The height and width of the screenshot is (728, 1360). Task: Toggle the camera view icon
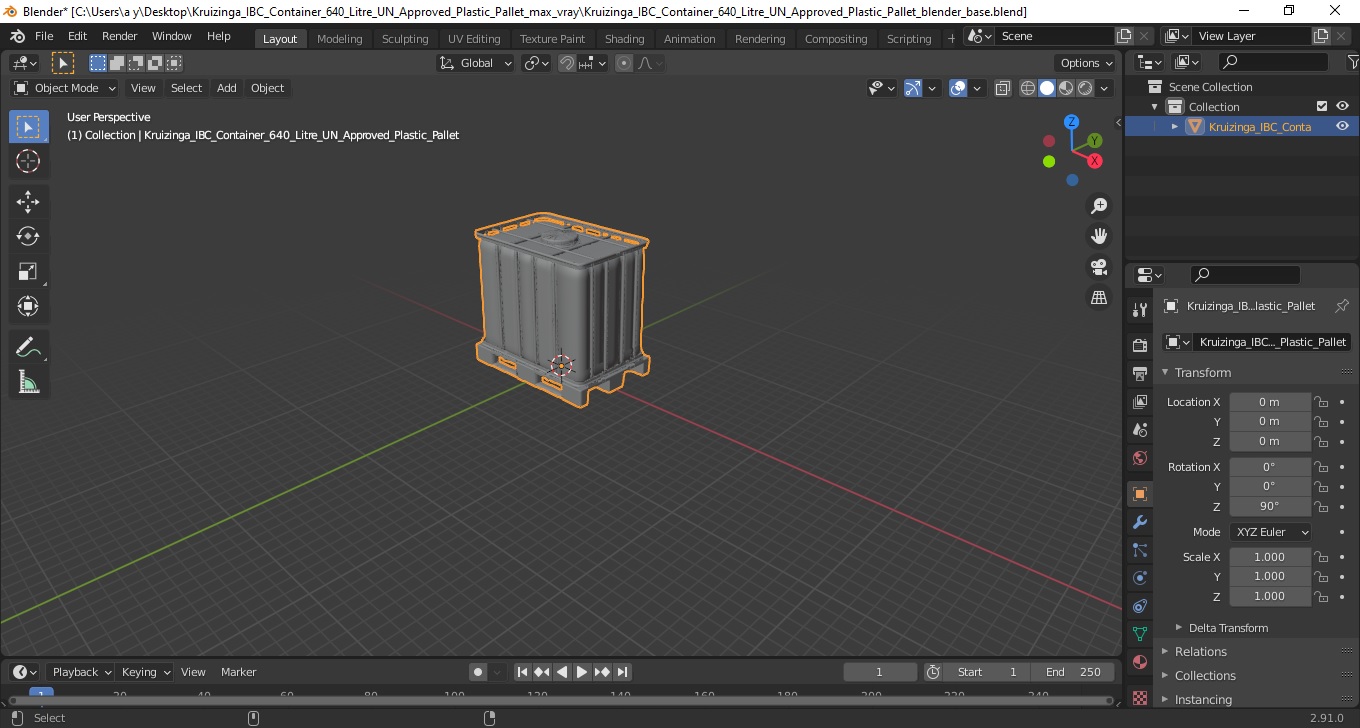point(1099,267)
